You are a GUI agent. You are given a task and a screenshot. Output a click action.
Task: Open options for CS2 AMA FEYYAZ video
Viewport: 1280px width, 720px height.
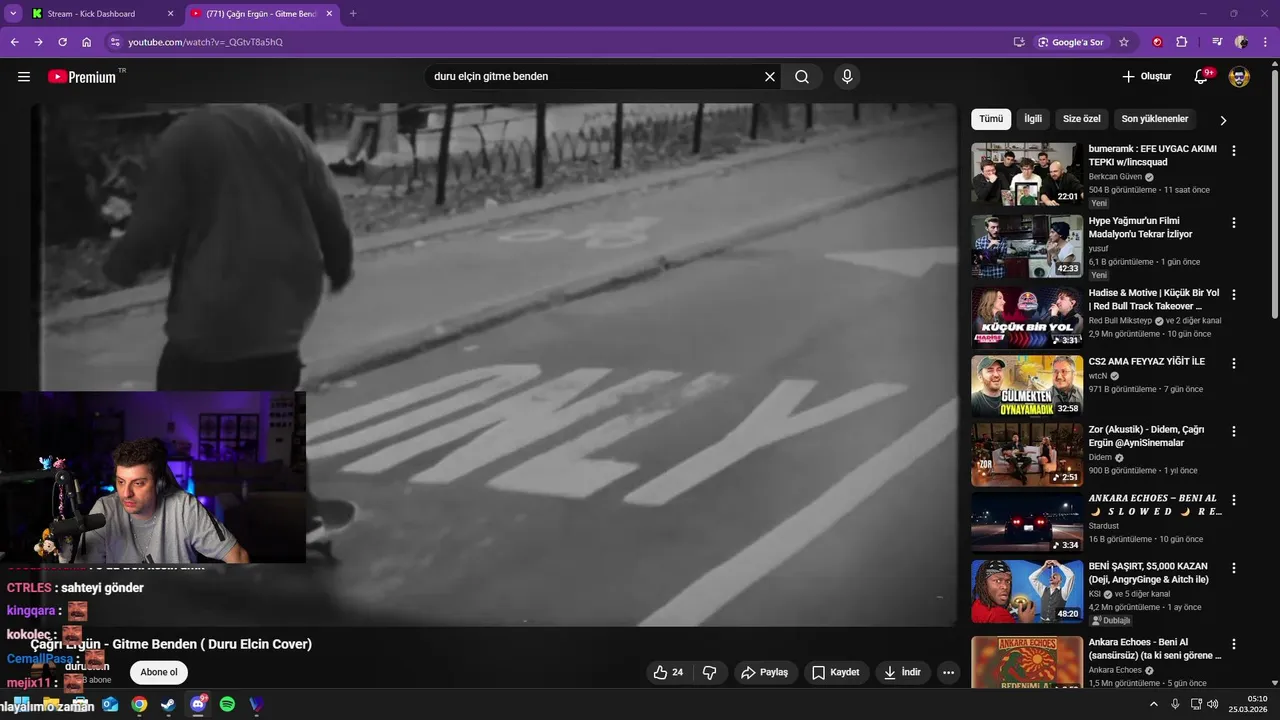tap(1233, 364)
